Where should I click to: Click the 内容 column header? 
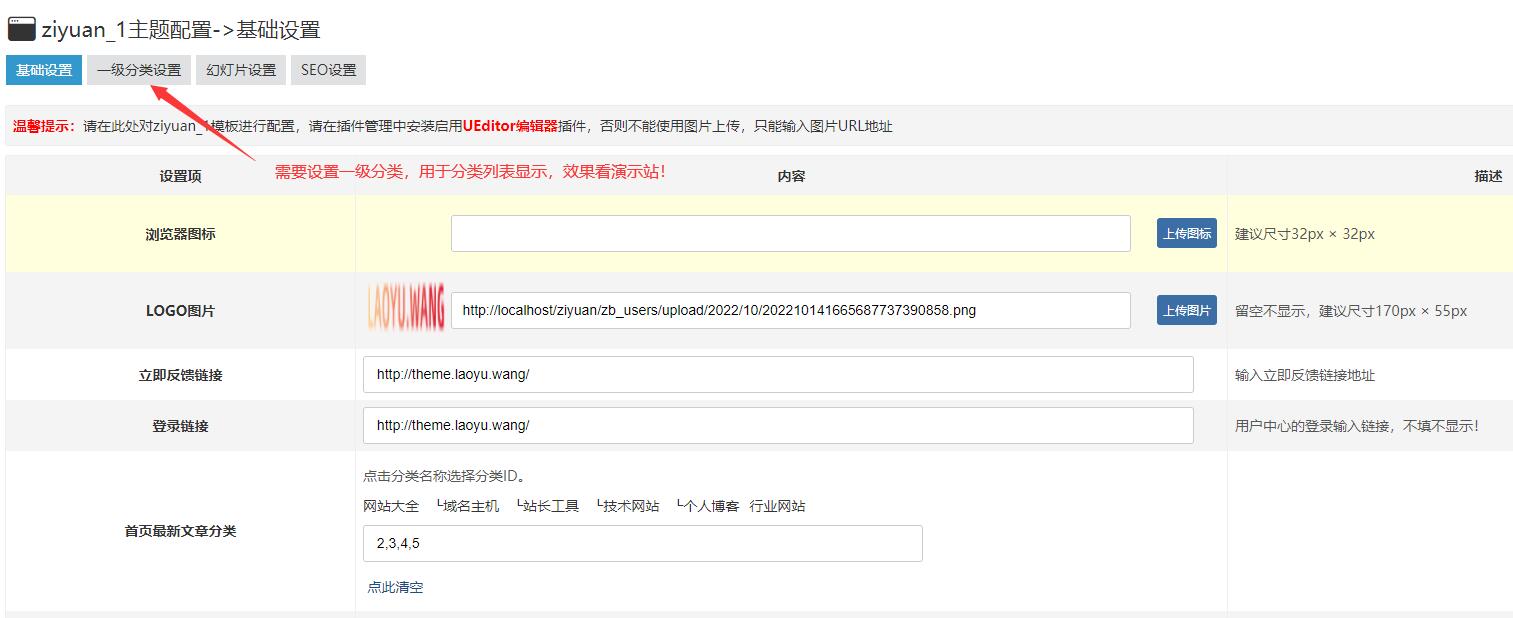pos(791,176)
